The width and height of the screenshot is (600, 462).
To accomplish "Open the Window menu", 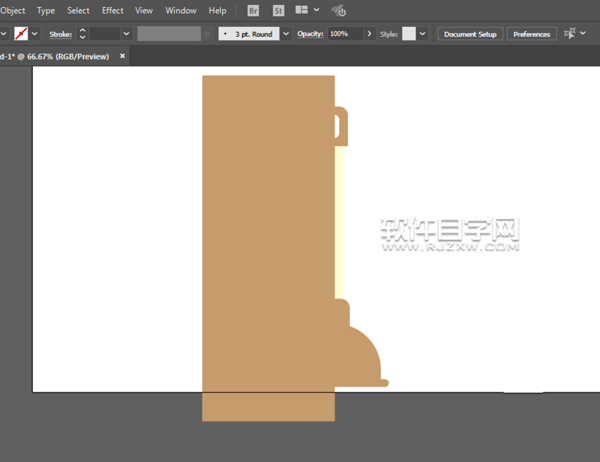I will (x=181, y=10).
